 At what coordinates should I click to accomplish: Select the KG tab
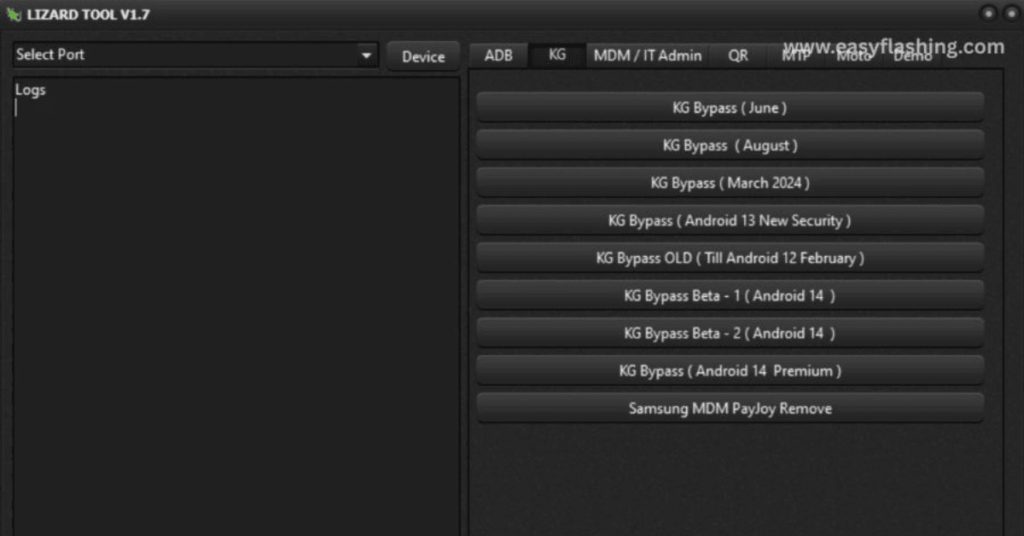click(557, 55)
